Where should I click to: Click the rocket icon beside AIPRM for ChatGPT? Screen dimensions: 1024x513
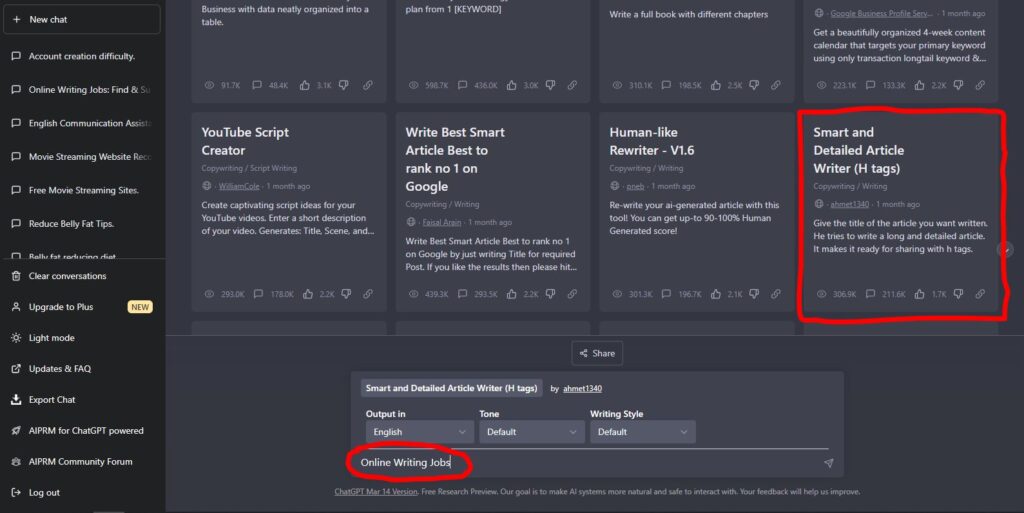(16, 431)
